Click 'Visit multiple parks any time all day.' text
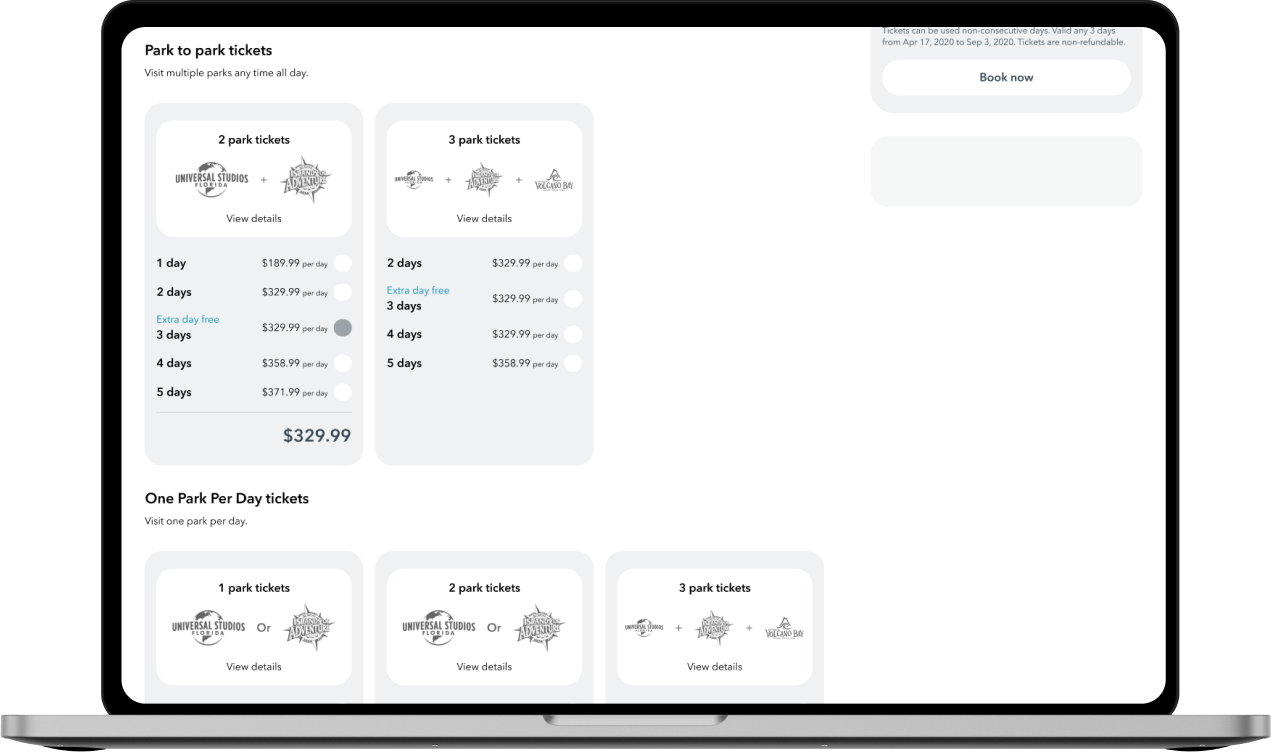Image resolution: width=1271 pixels, height=752 pixels. click(x=226, y=73)
